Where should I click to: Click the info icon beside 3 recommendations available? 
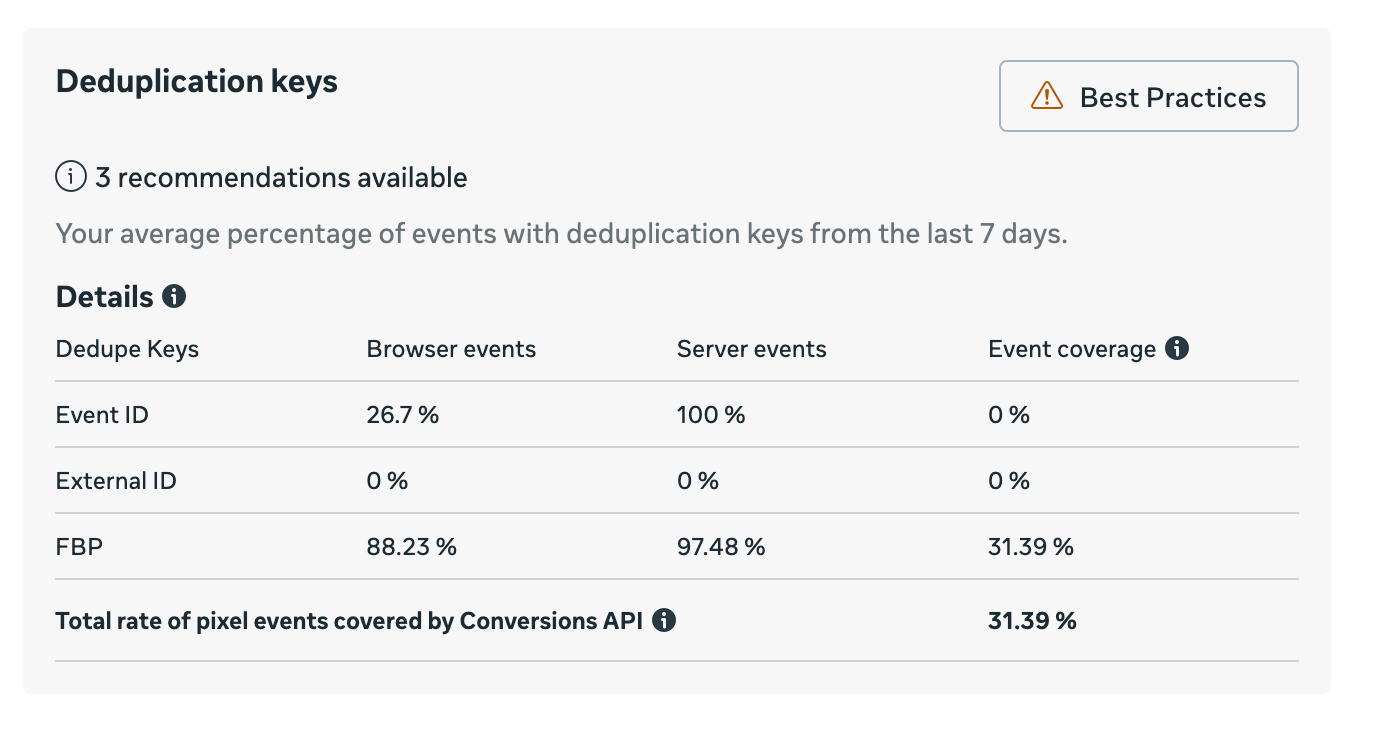point(71,178)
